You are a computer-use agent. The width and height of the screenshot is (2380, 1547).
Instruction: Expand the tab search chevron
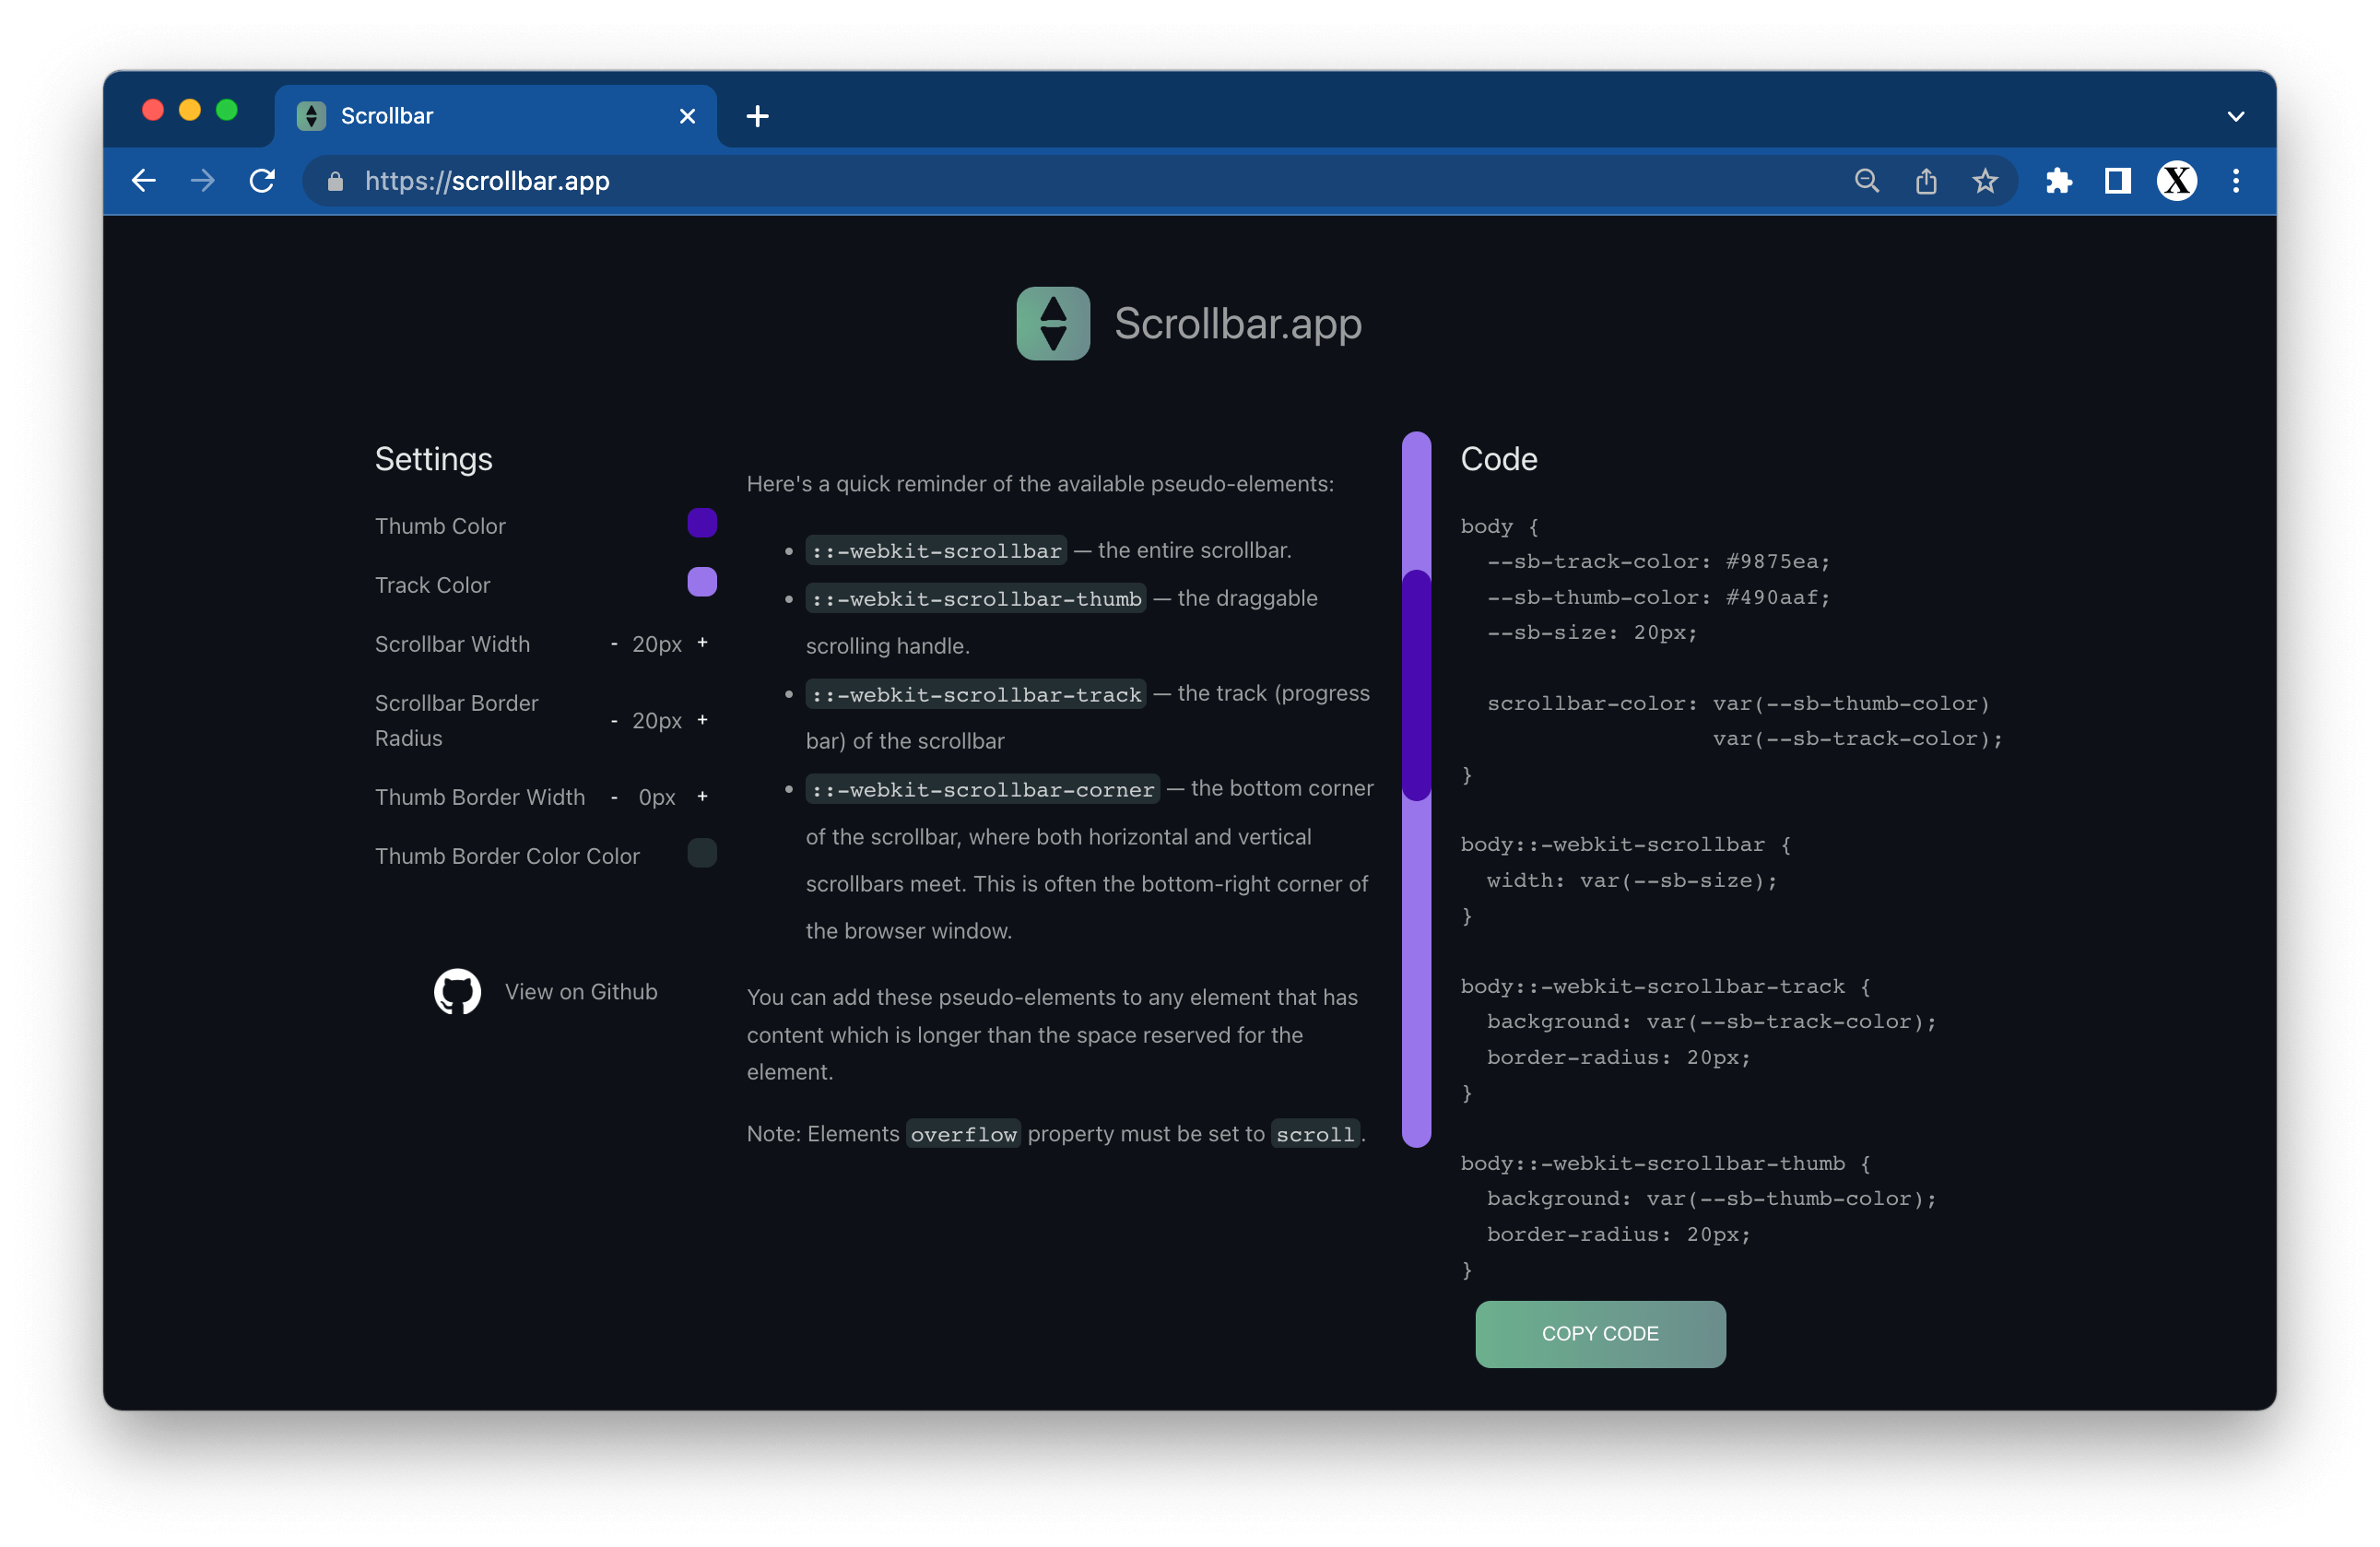pyautogui.click(x=2236, y=116)
